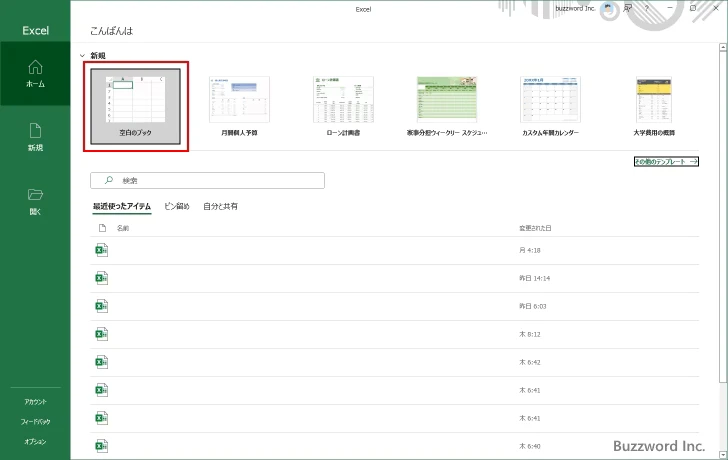This screenshot has width=728, height=460.
Task: Open the feedback icon in title bar
Action: point(628,8)
